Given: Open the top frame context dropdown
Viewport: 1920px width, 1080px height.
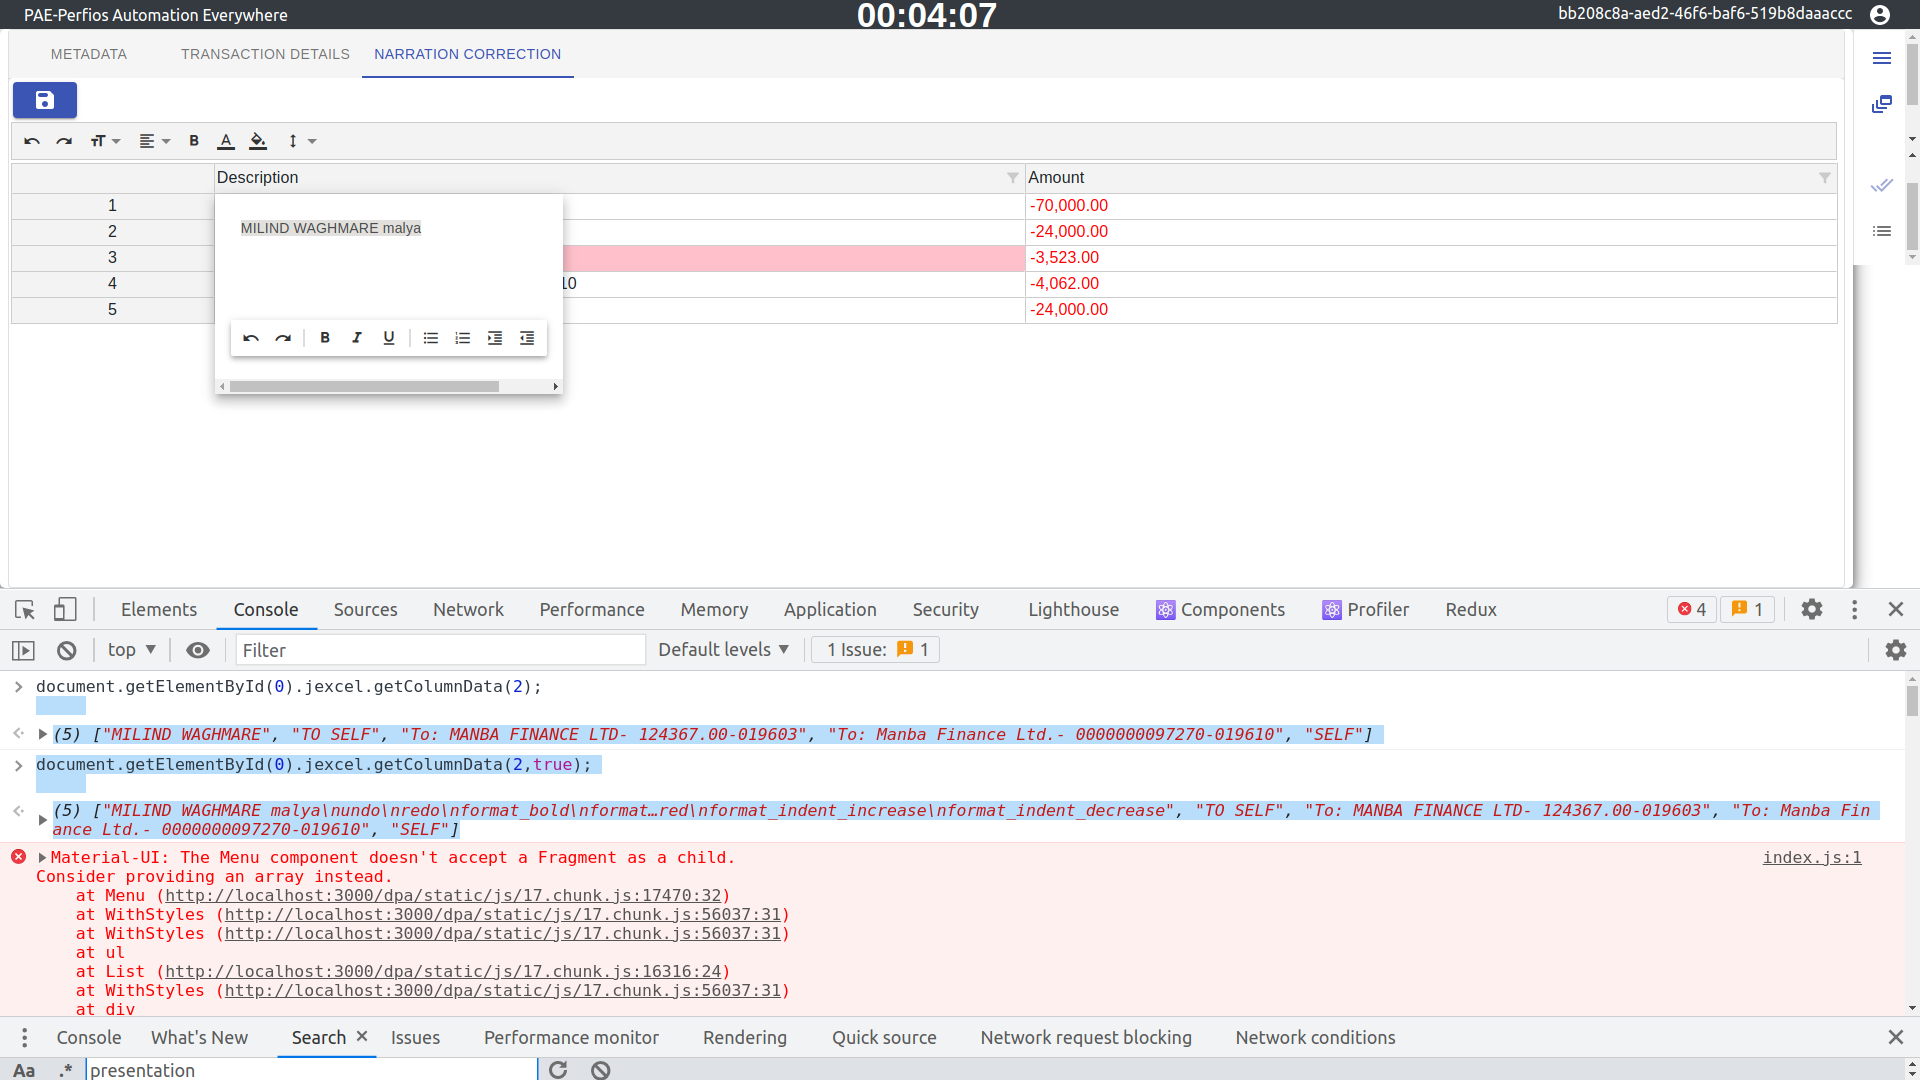Looking at the screenshot, I should pos(130,649).
